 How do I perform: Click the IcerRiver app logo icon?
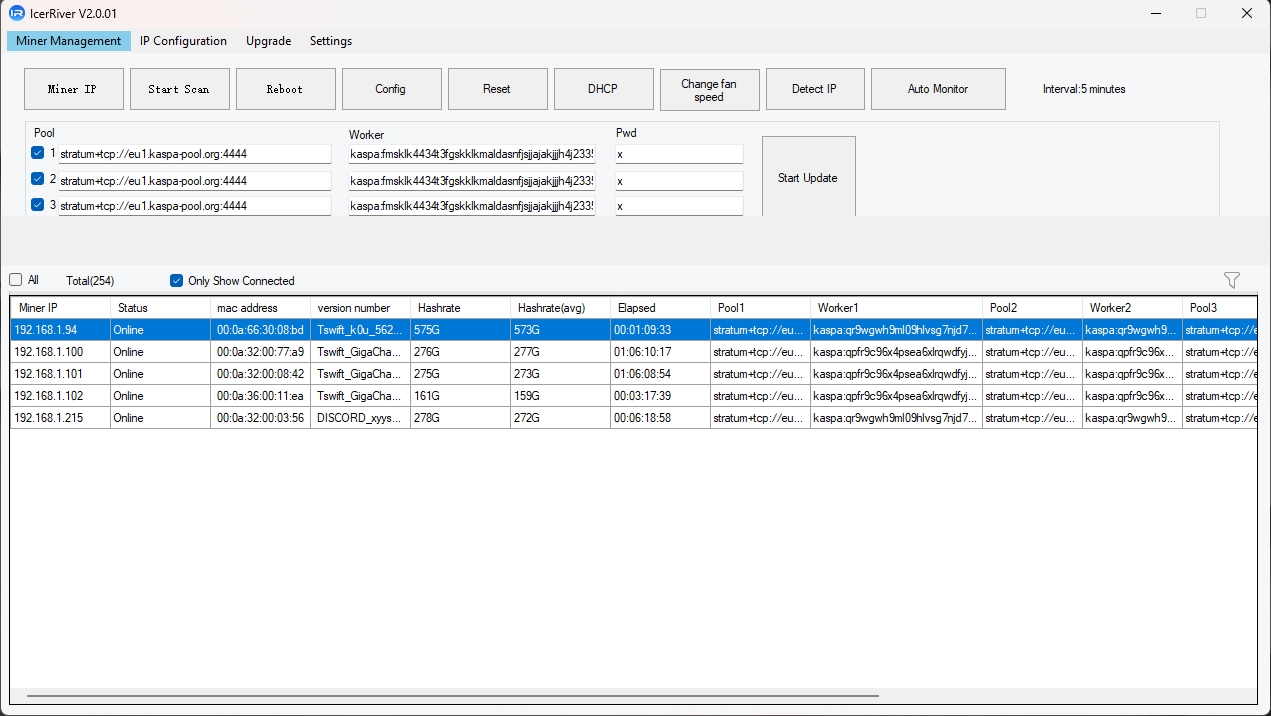pyautogui.click(x=16, y=13)
